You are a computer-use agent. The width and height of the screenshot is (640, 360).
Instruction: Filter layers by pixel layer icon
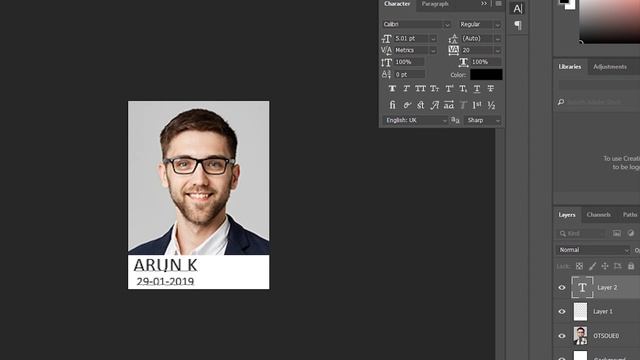click(617, 233)
